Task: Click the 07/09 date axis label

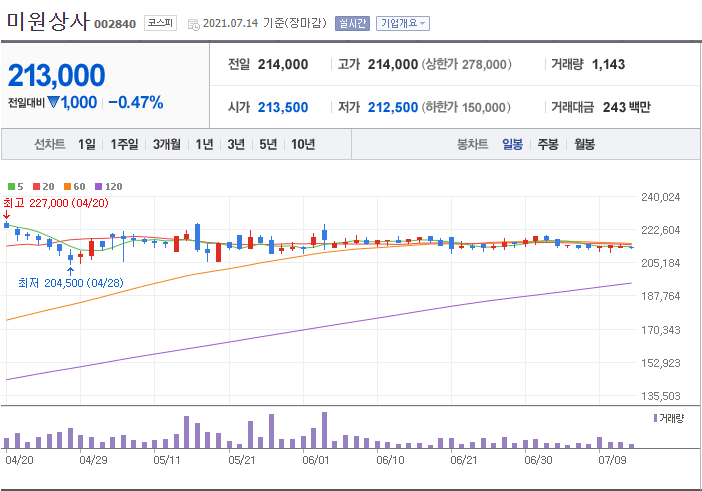Action: click(612, 460)
